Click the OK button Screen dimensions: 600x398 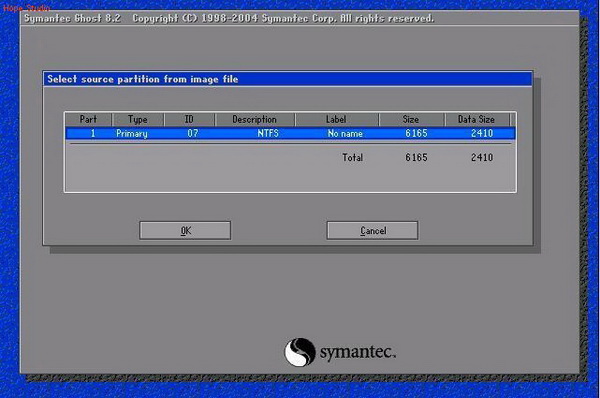pyautogui.click(x=185, y=230)
